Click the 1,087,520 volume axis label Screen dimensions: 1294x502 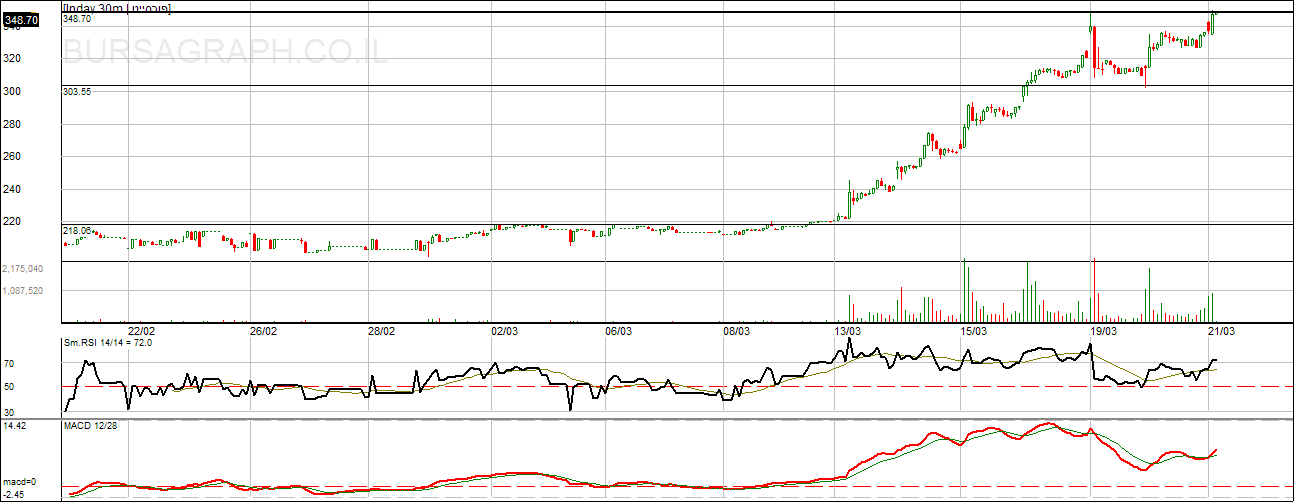pos(22,291)
